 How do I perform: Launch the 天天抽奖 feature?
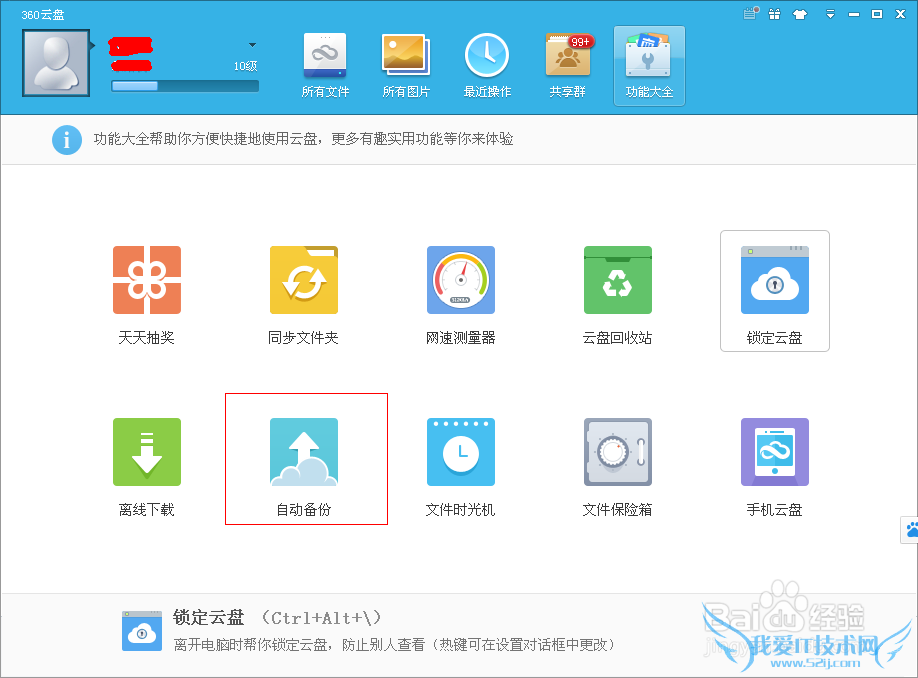pyautogui.click(x=147, y=295)
